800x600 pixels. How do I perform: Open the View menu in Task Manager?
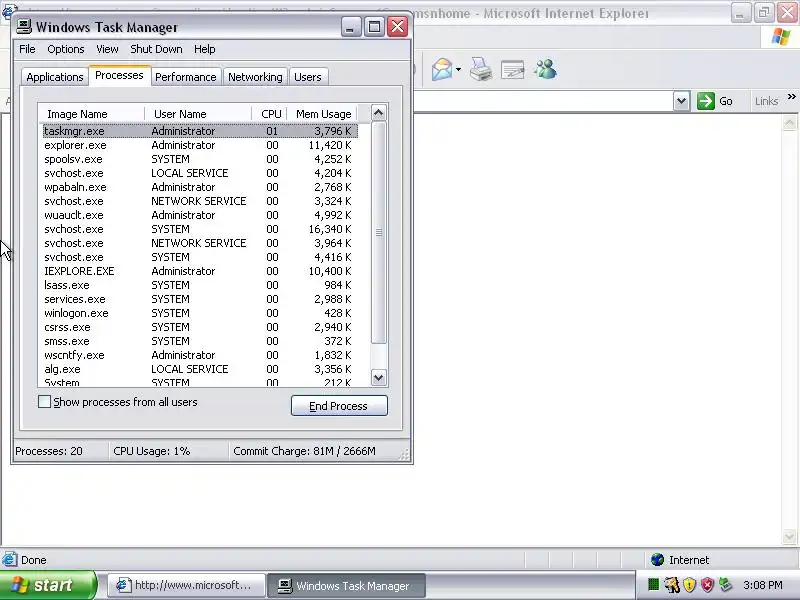[x=107, y=49]
